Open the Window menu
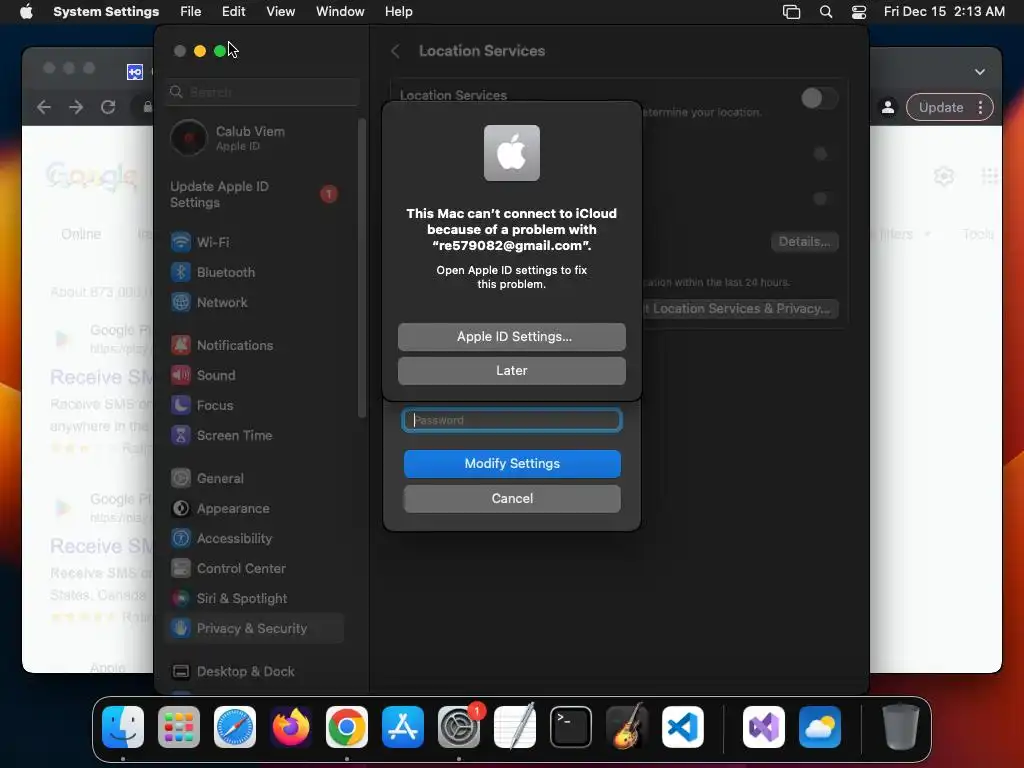 coord(340,12)
